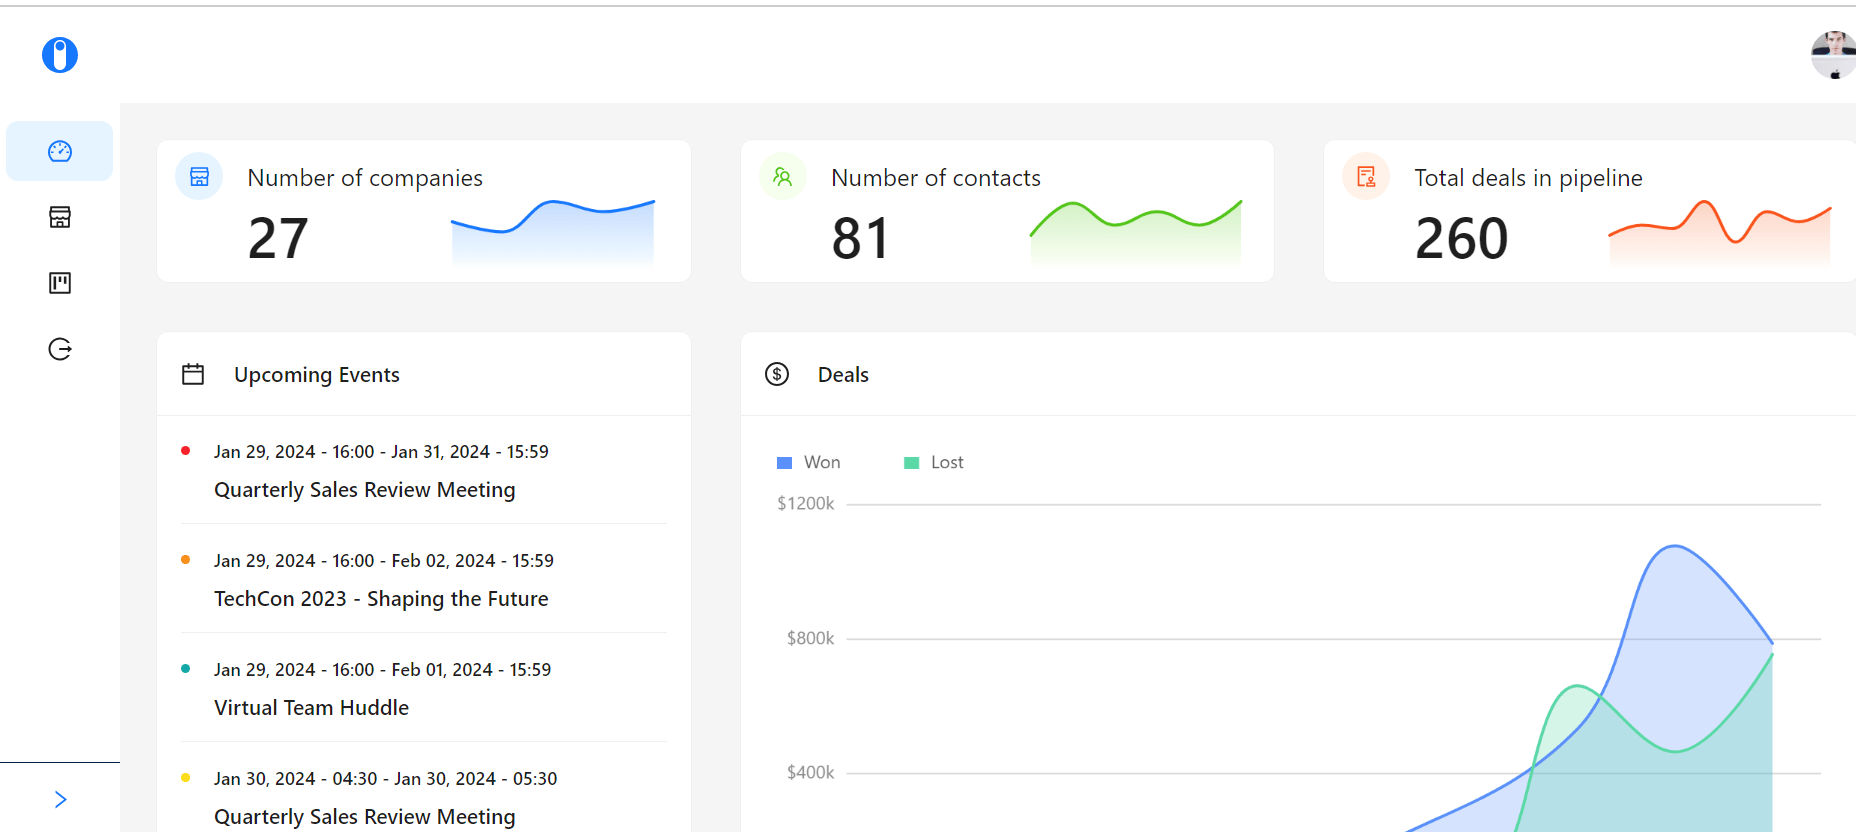Click date range ending Feb 01, 2024
Screen dimensions: 1856x832
[x=382, y=670]
